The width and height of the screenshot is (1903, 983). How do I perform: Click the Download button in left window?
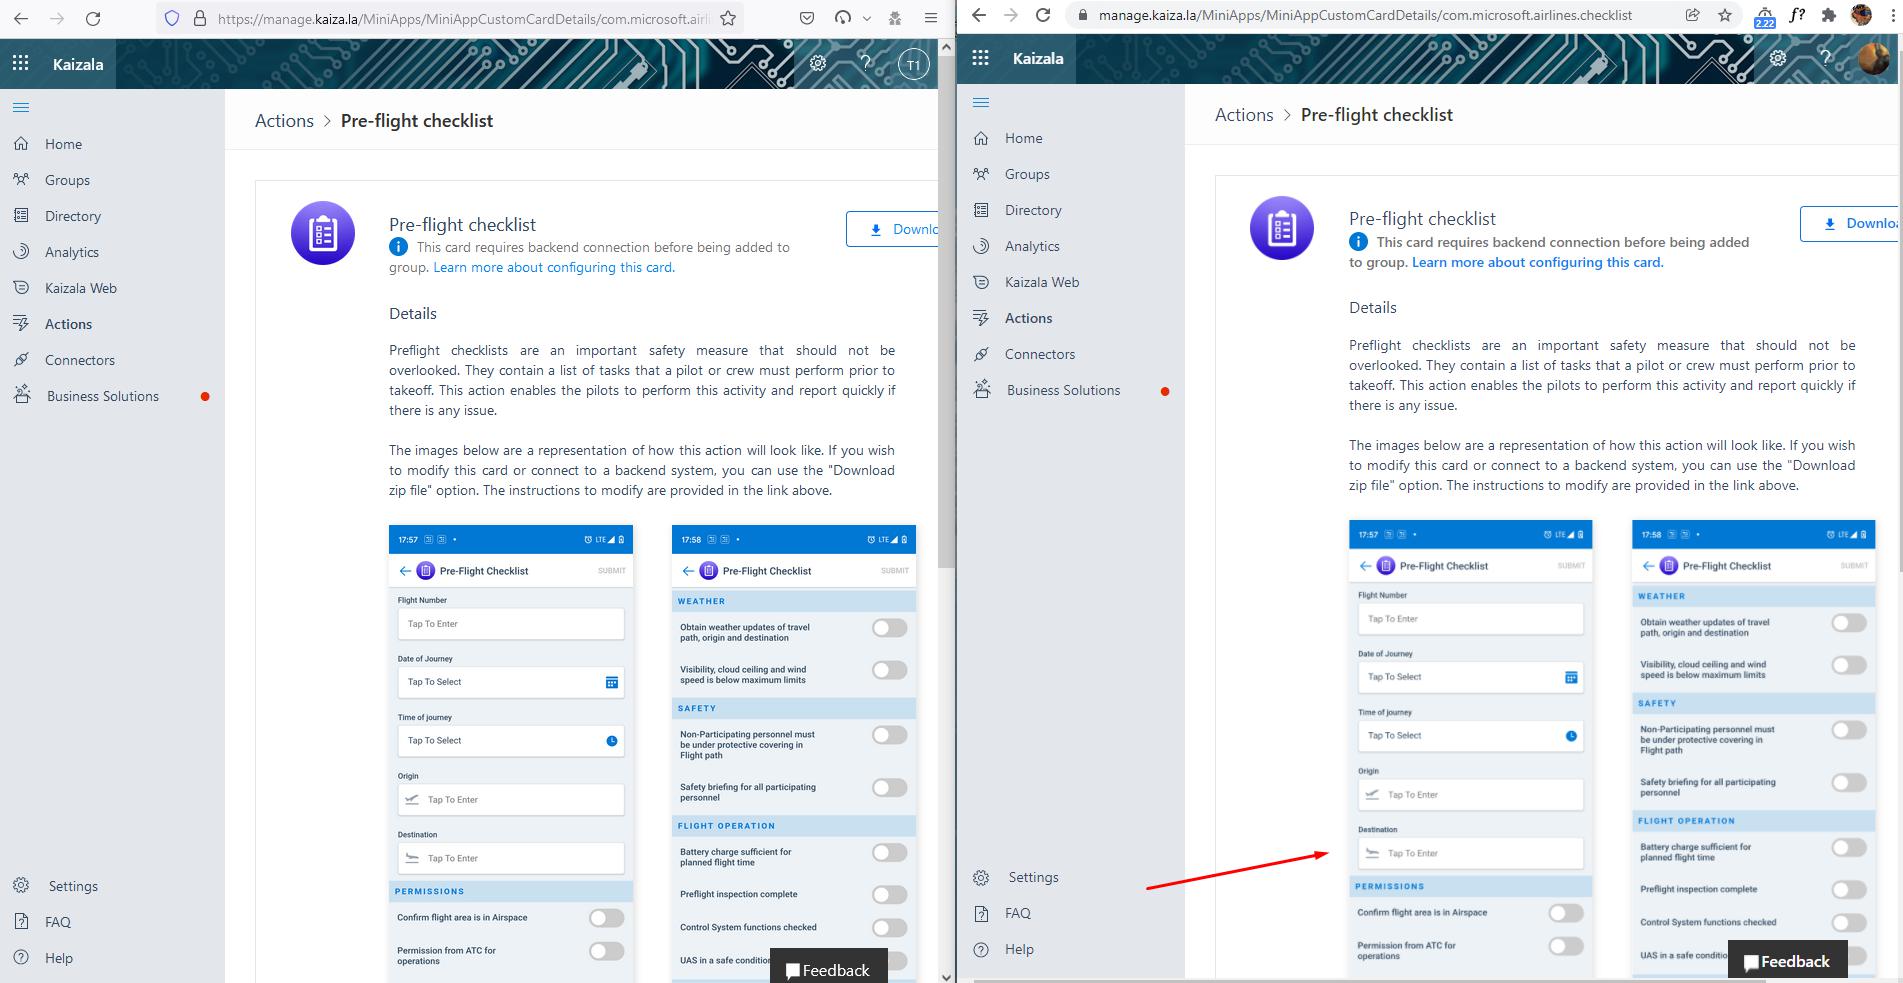click(893, 229)
